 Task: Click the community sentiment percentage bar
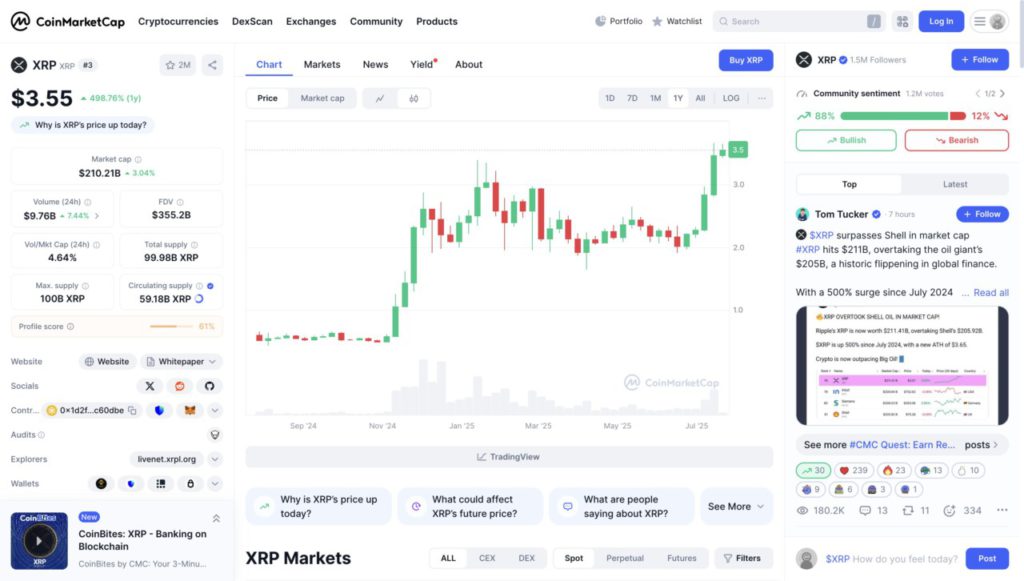pos(900,115)
